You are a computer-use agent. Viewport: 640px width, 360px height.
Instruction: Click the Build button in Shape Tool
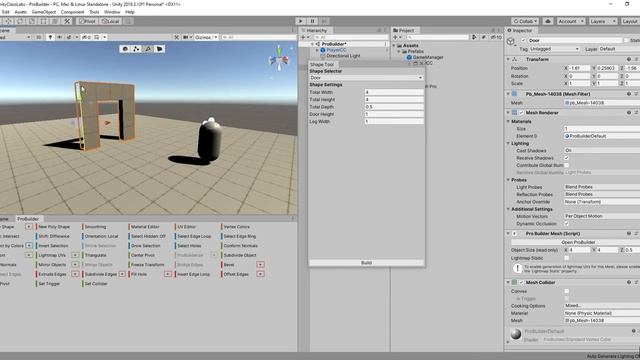point(366,262)
